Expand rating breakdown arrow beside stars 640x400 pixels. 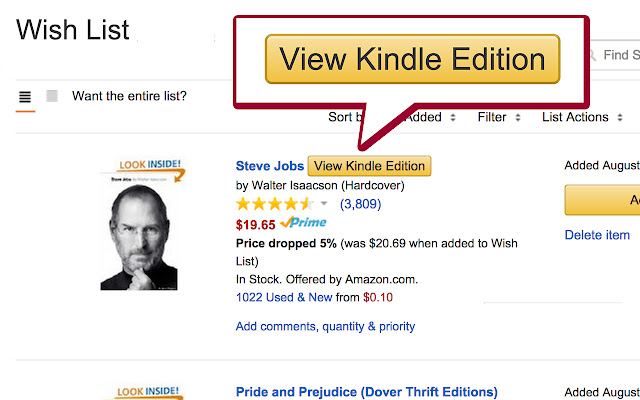point(324,203)
